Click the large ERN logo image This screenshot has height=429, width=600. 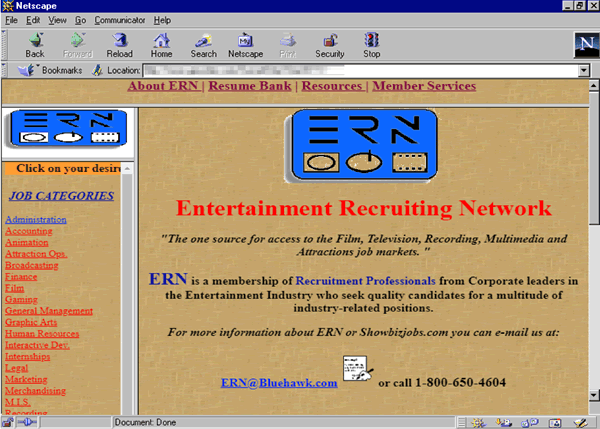365,144
